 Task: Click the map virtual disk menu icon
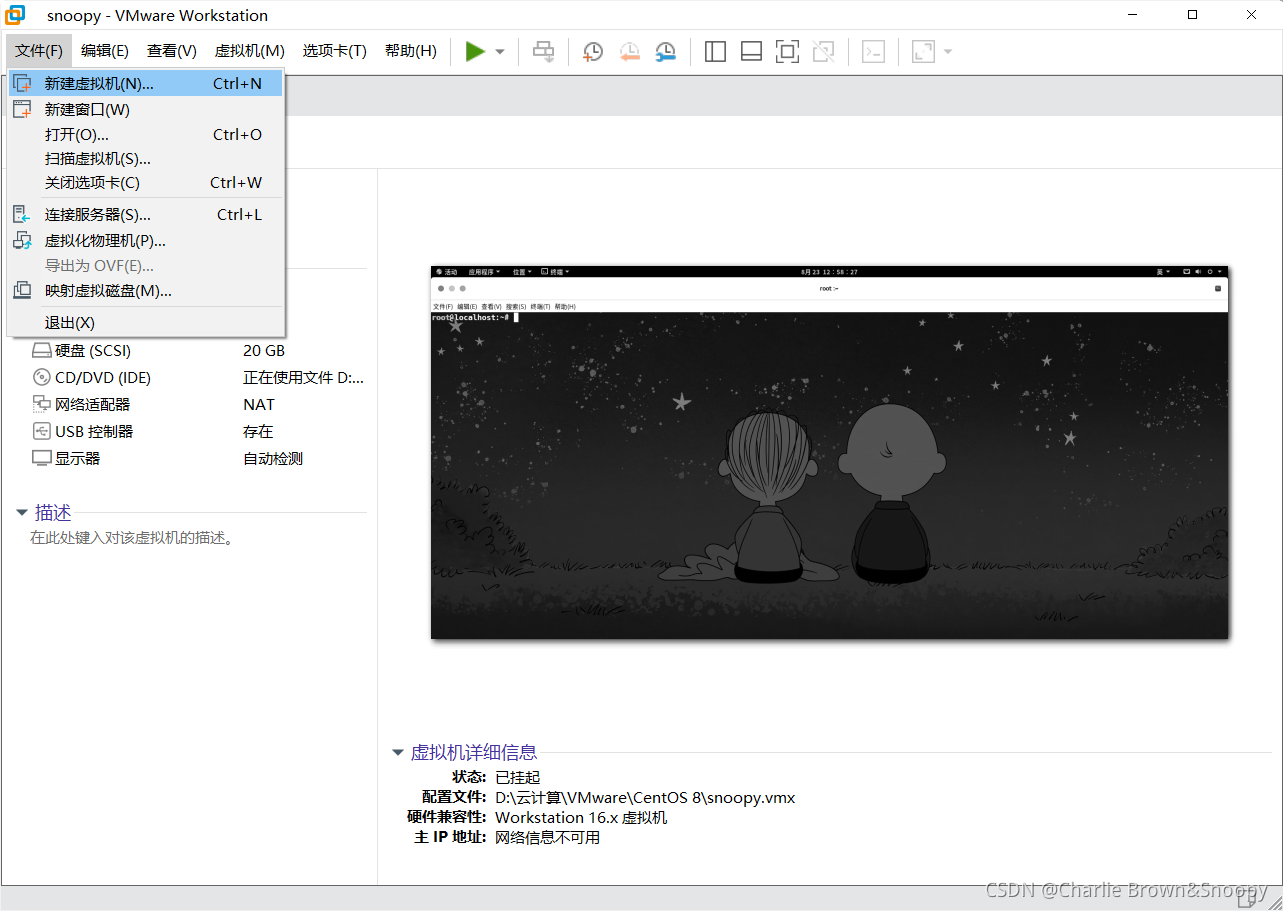(x=22, y=291)
